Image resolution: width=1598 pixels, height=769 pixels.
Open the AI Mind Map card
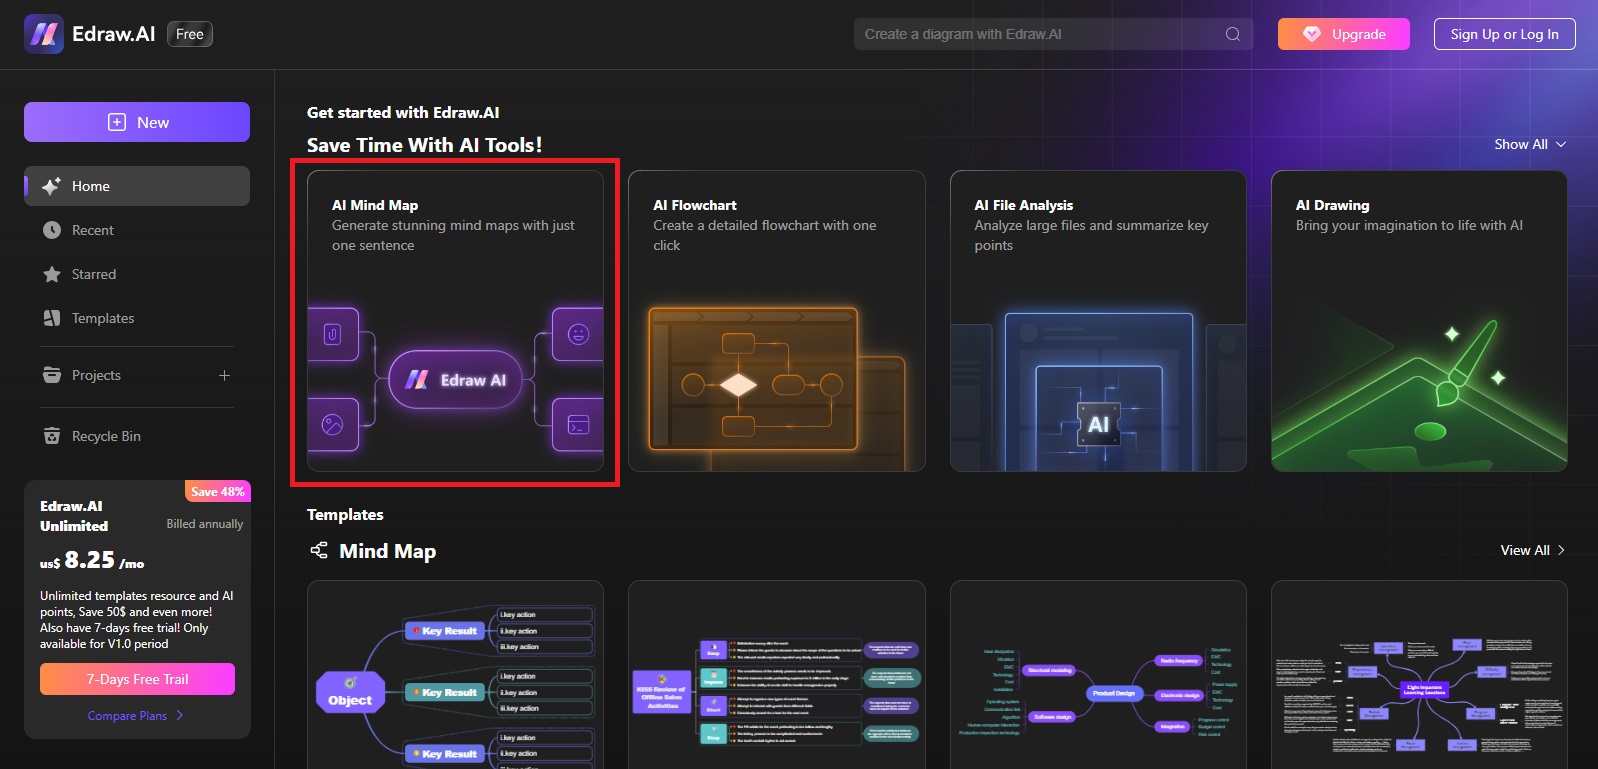(455, 321)
